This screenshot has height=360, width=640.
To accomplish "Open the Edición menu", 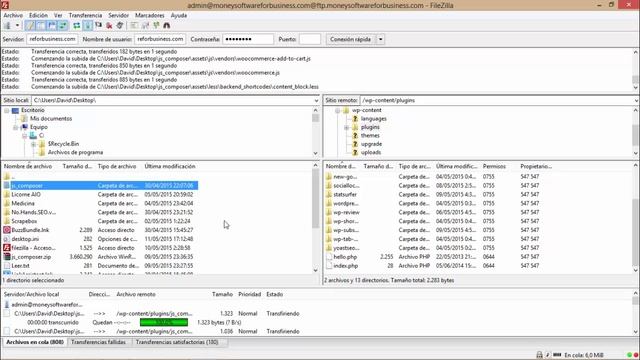I will click(38, 15).
